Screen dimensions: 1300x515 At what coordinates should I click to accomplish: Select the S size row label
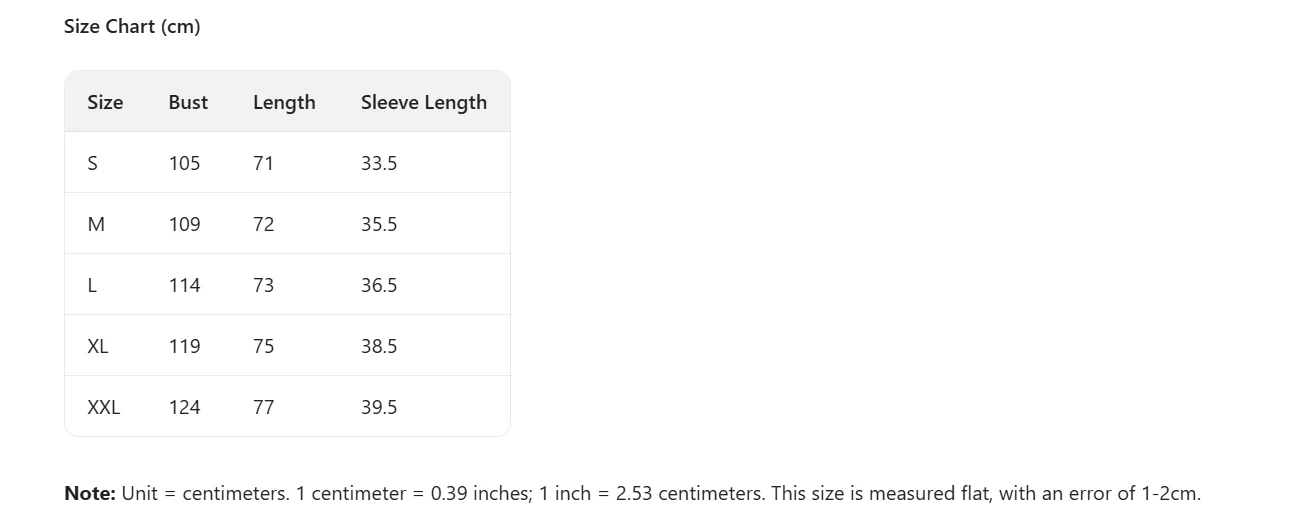(x=93, y=163)
